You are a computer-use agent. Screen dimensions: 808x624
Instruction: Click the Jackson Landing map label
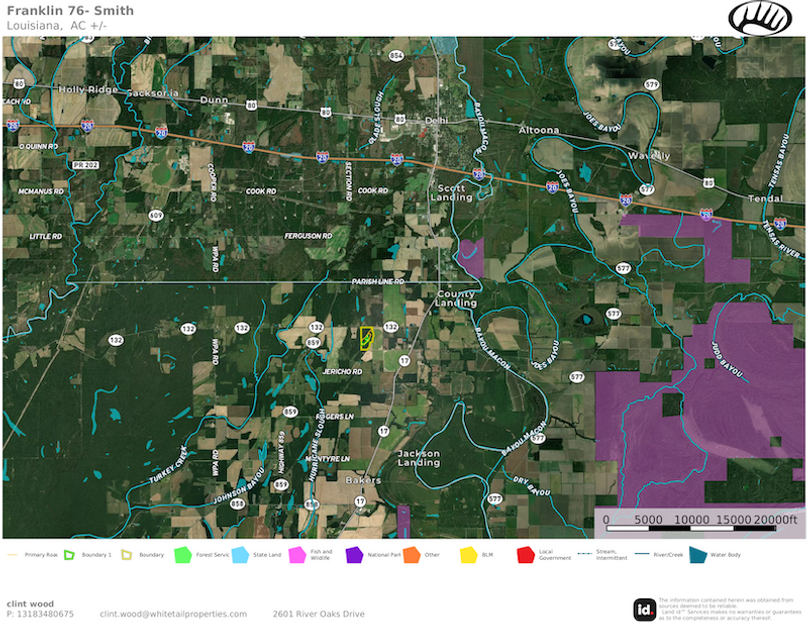point(418,458)
